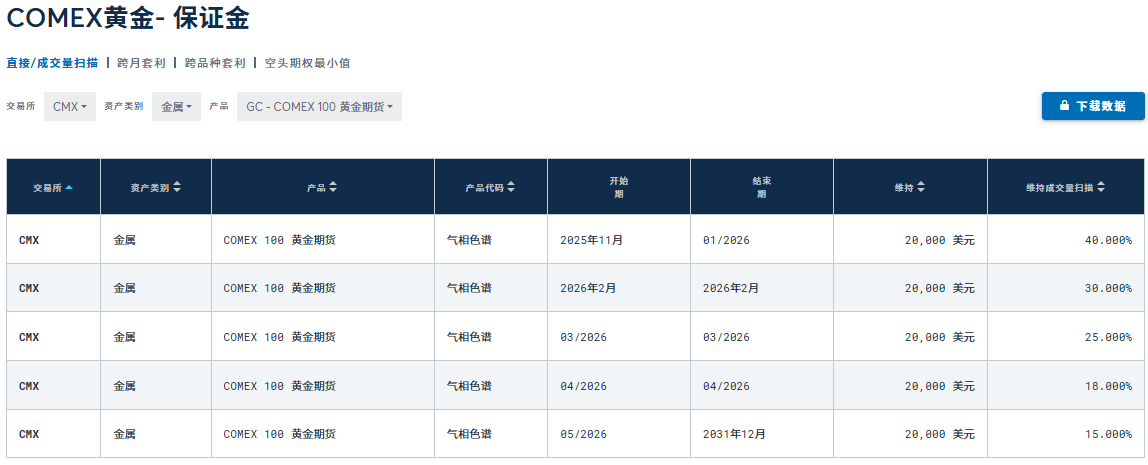Click 03/2026 in the 开始期 column
The height and width of the screenshot is (465, 1148).
(x=584, y=337)
